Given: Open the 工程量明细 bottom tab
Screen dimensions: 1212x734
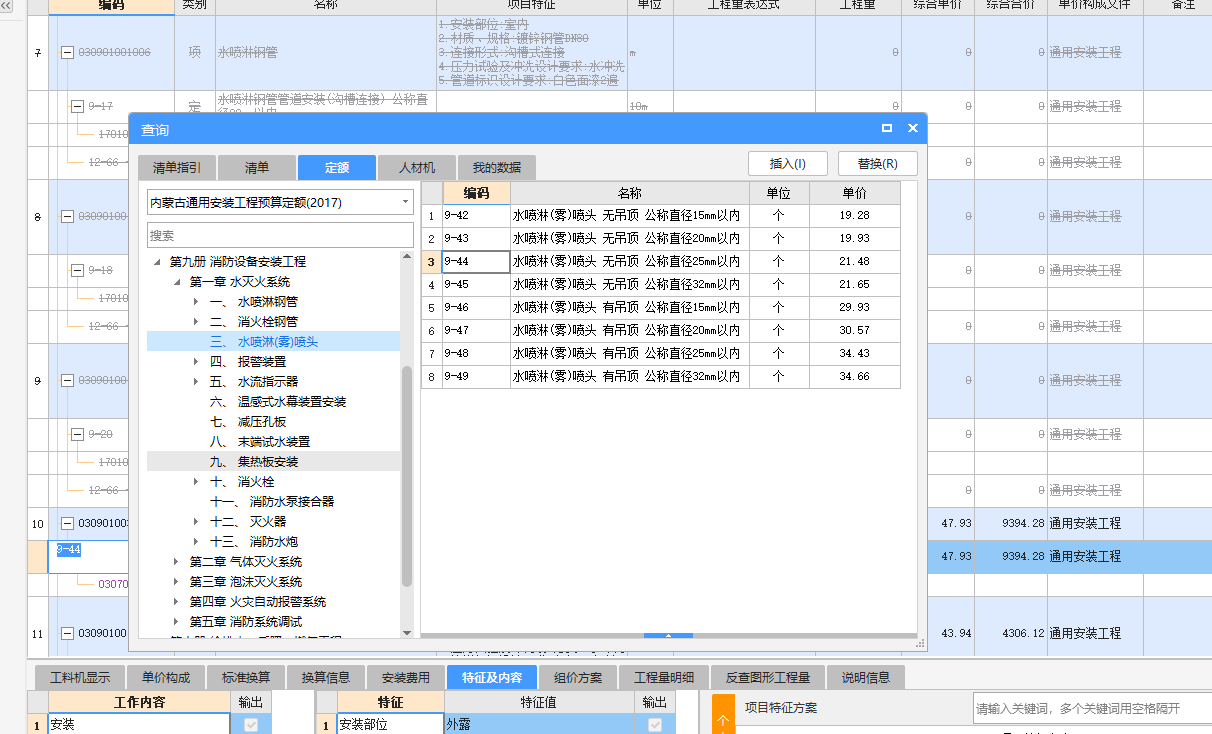Looking at the screenshot, I should click(664, 677).
